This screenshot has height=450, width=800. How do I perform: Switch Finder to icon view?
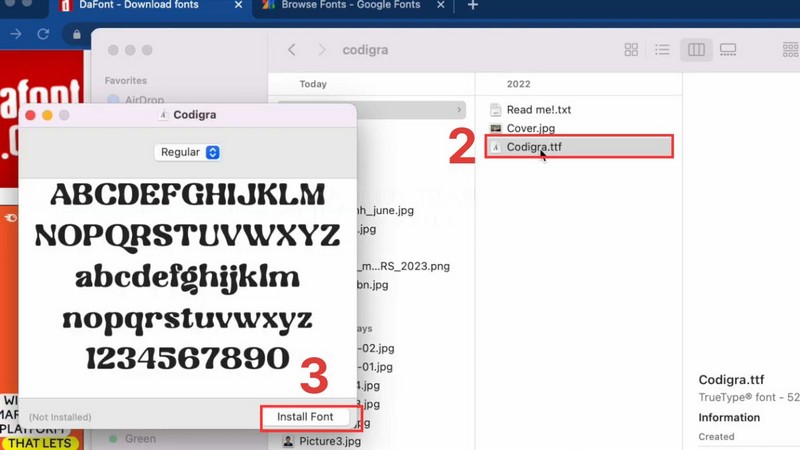click(631, 50)
